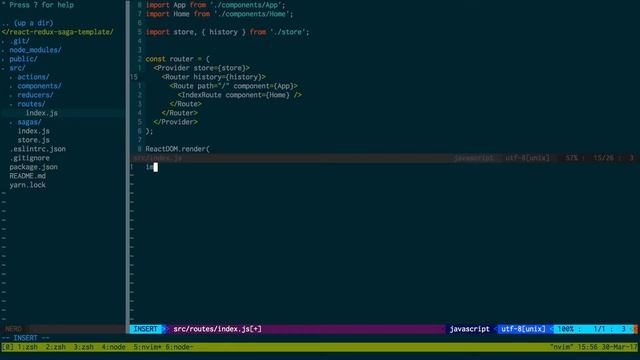Open index.js listed above store.js
Screen dimensions: 640x360
(33, 131)
